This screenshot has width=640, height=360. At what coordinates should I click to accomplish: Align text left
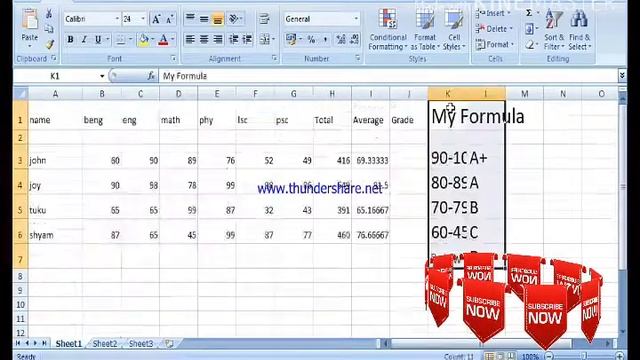[x=190, y=40]
